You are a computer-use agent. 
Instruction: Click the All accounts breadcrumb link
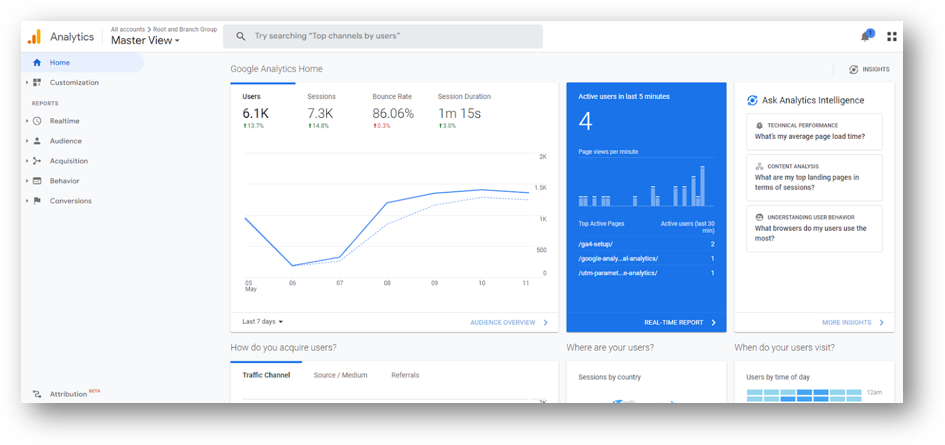128,29
